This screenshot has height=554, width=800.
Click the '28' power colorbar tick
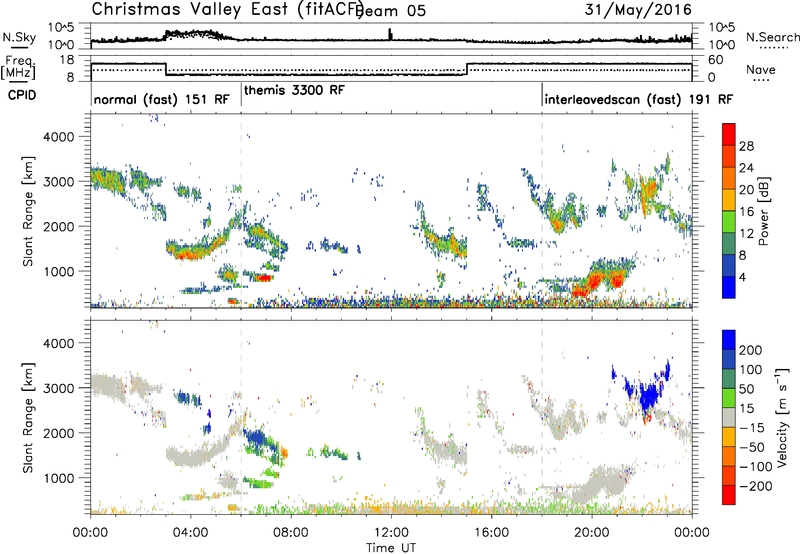(746, 146)
